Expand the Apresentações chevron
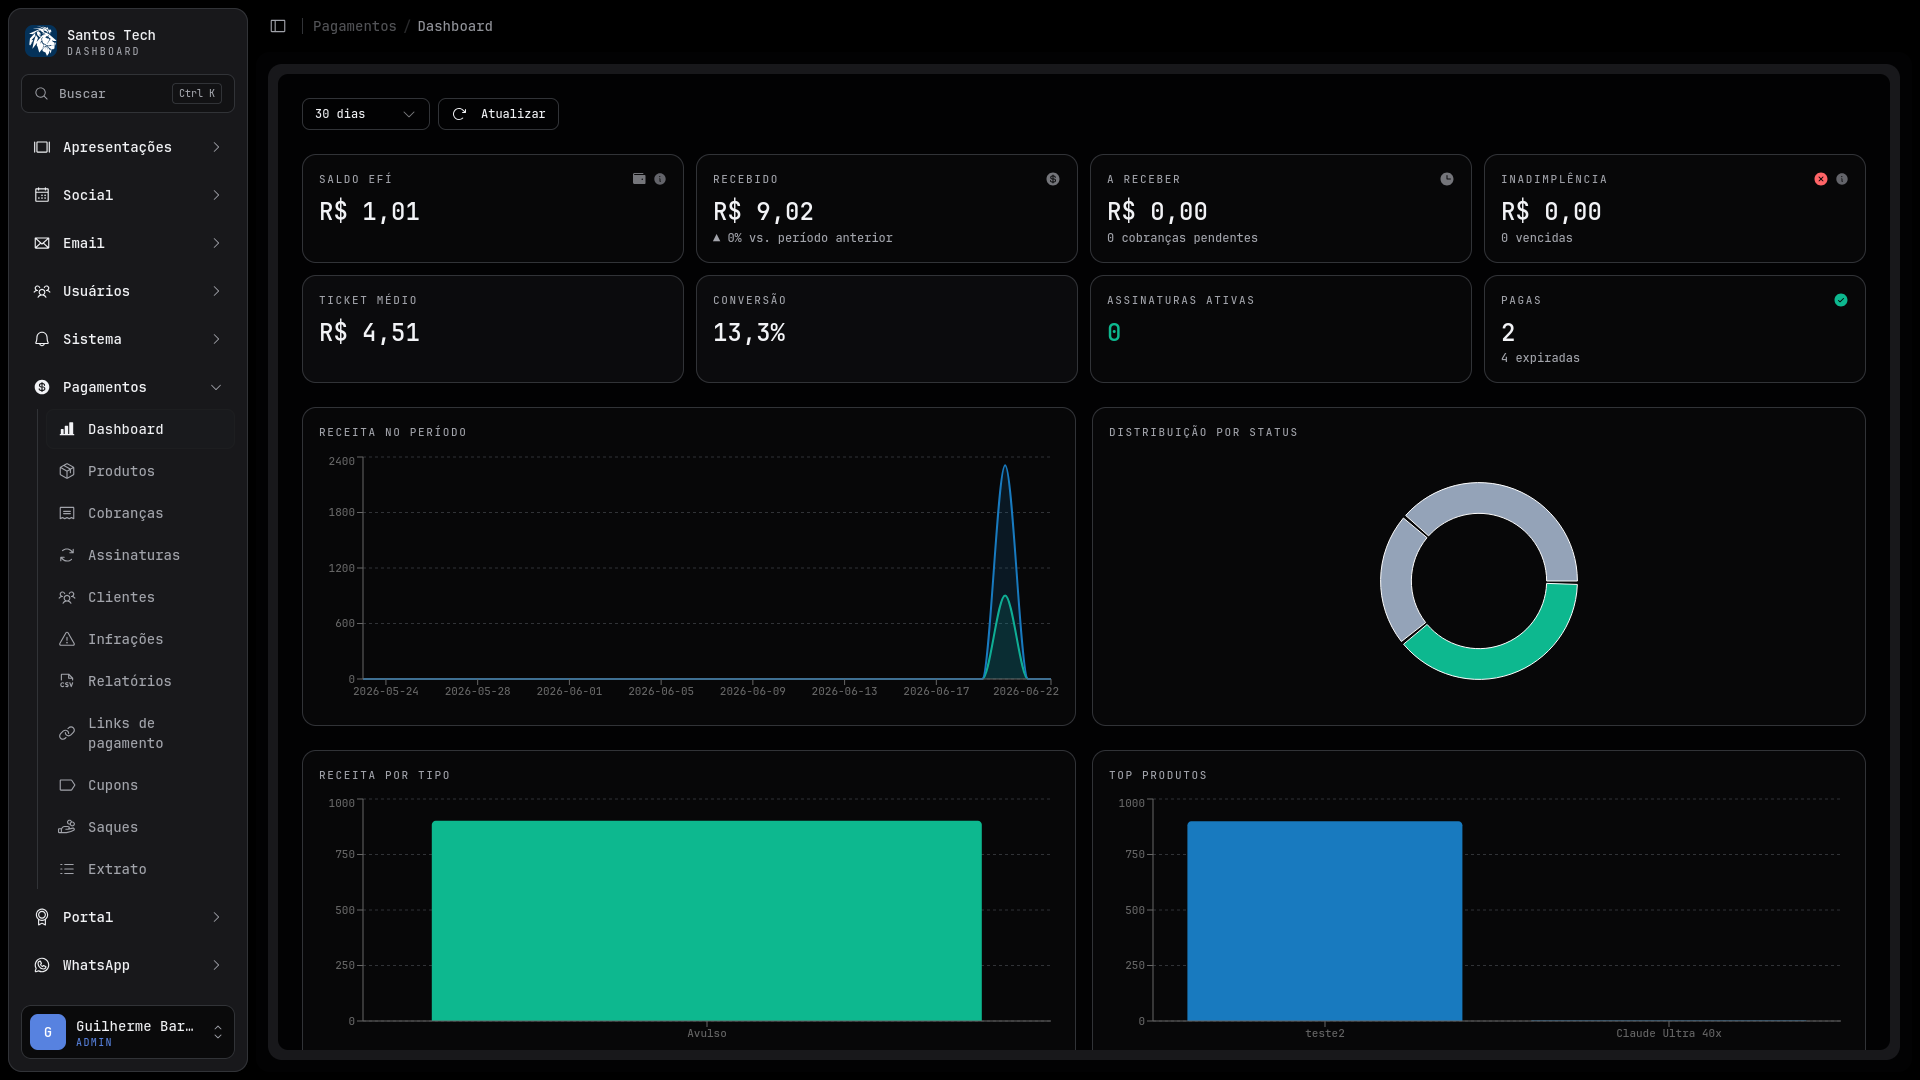This screenshot has height=1080, width=1920. tap(216, 147)
